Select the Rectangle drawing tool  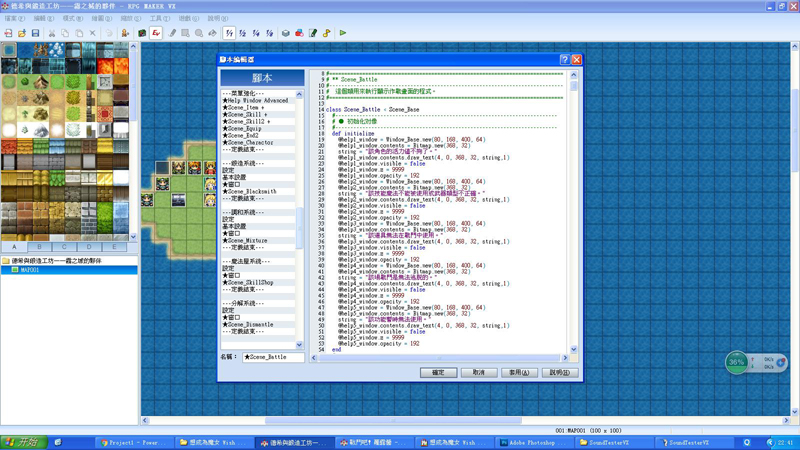(185, 33)
